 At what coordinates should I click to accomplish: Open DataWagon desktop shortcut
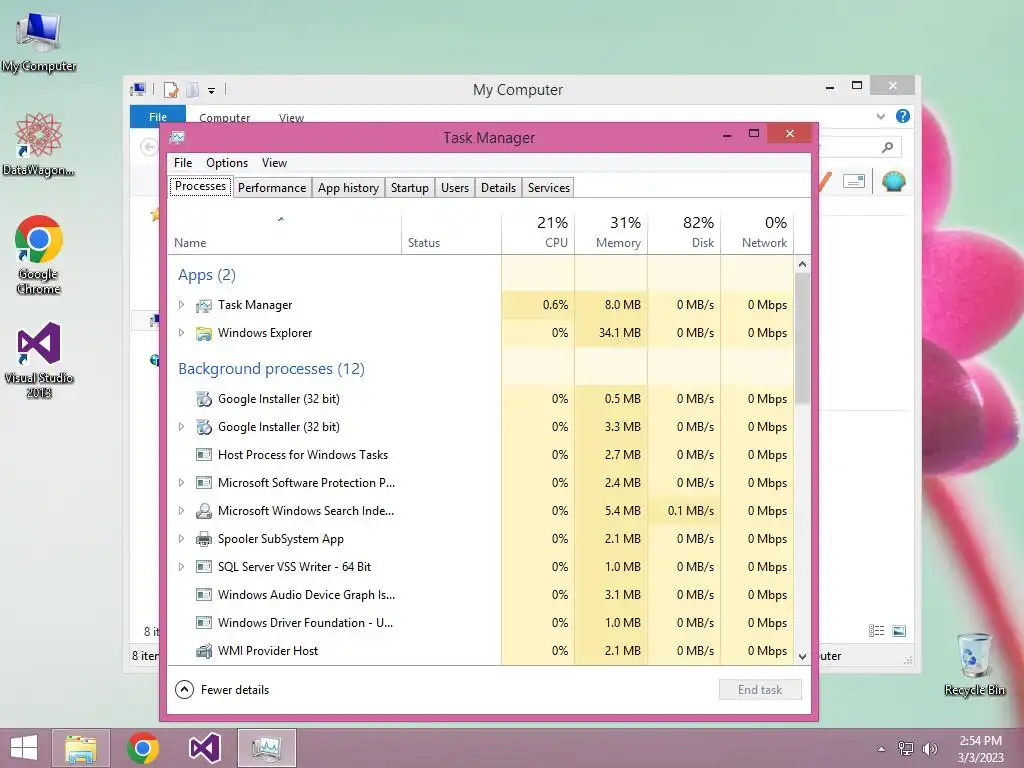click(x=39, y=145)
